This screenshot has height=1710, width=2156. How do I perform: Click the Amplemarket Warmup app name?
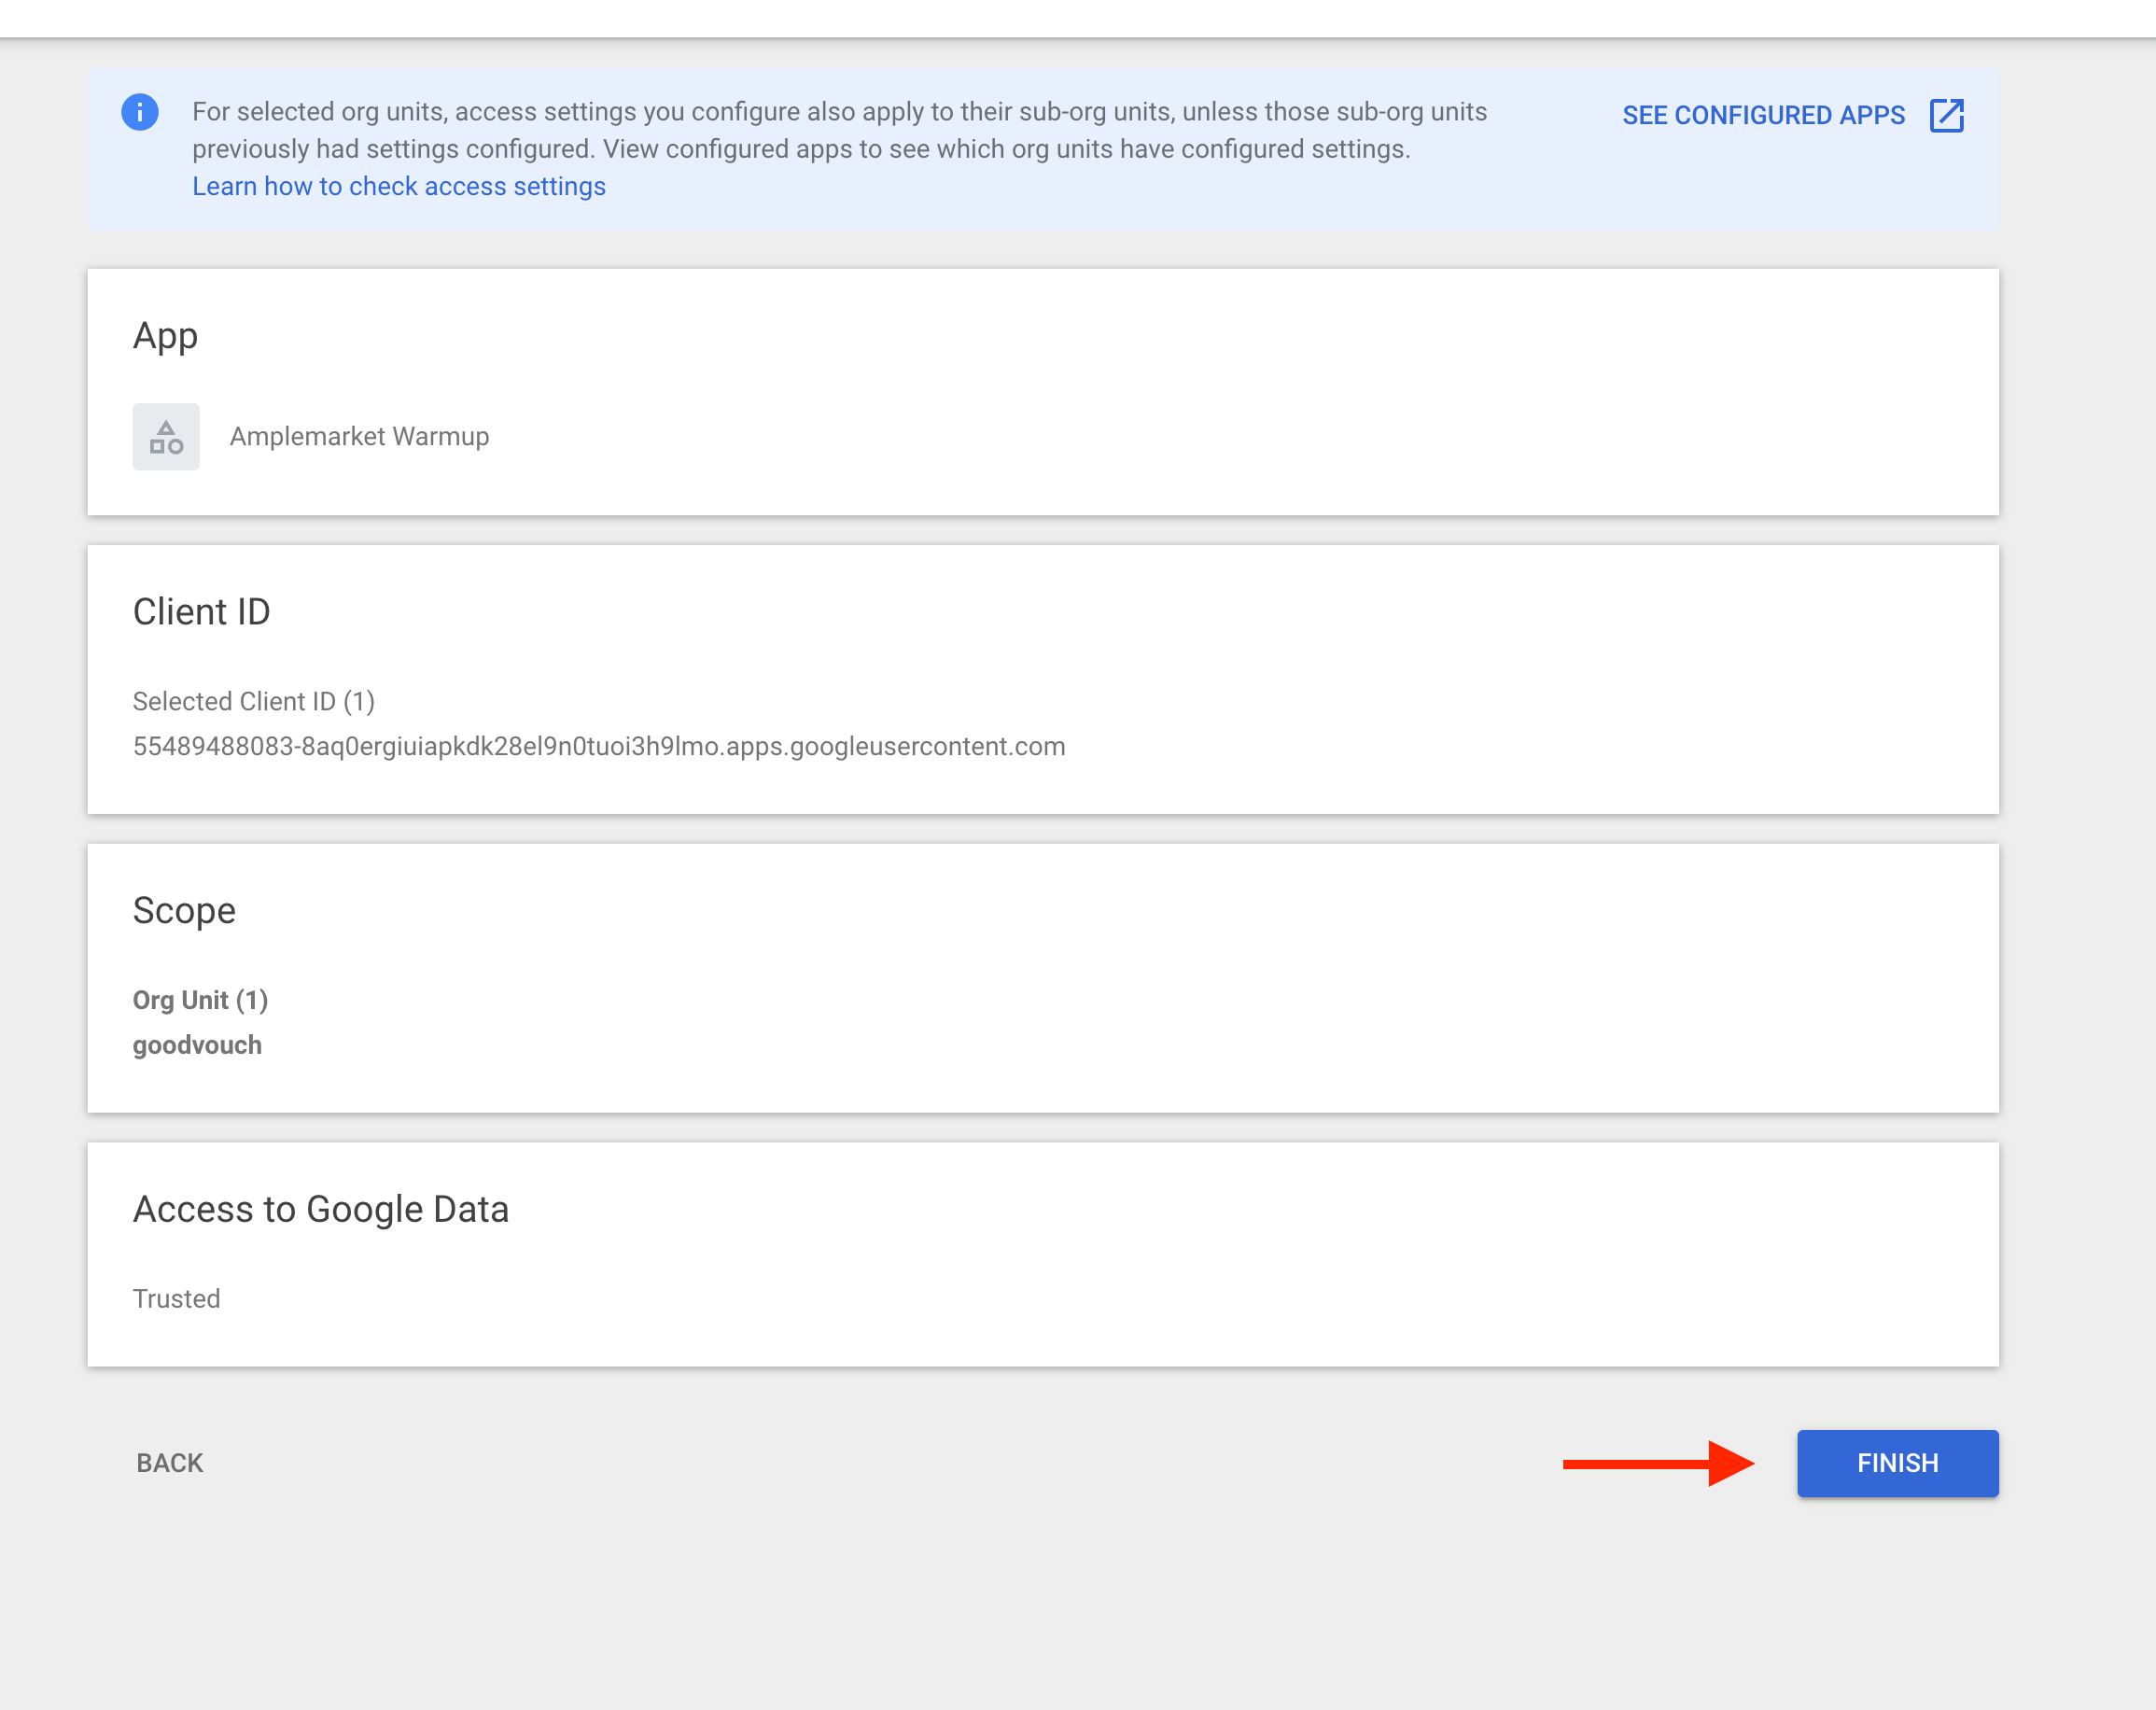[x=359, y=437]
